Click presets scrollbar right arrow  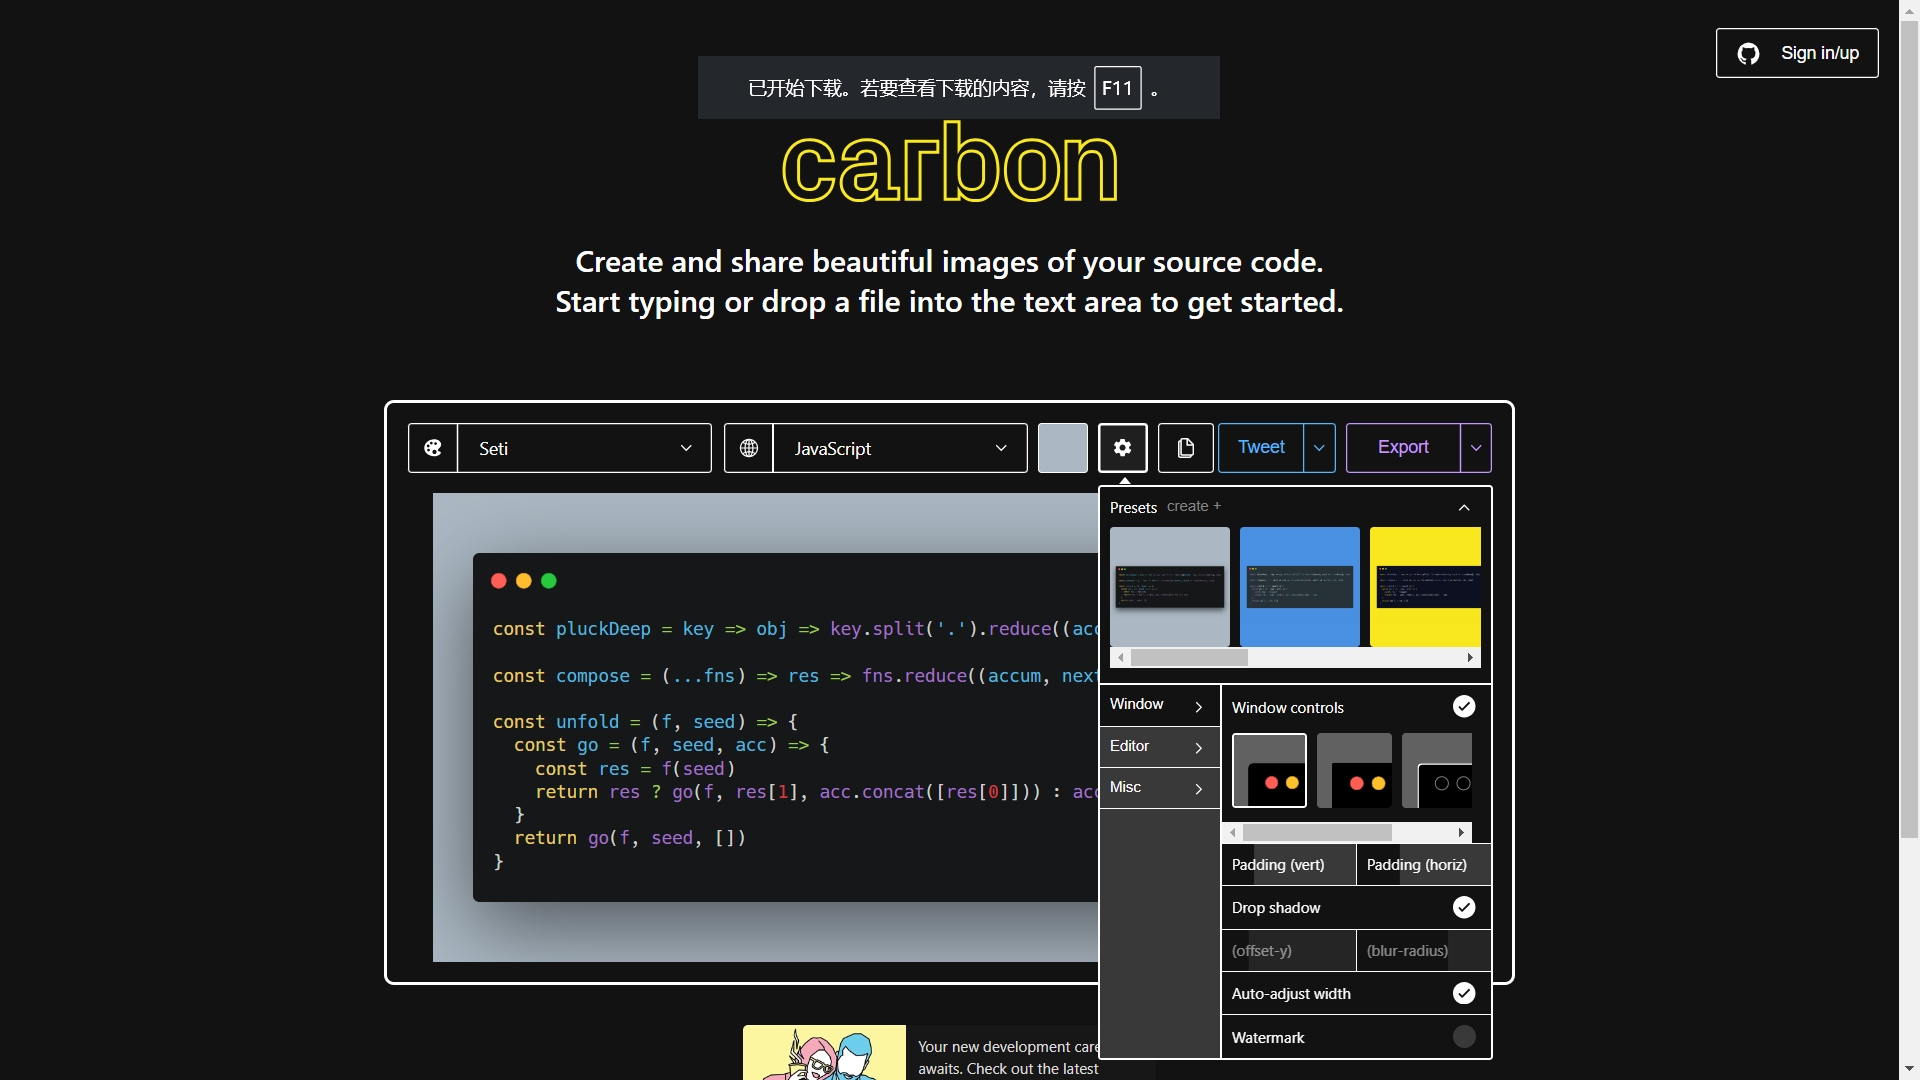(x=1470, y=657)
